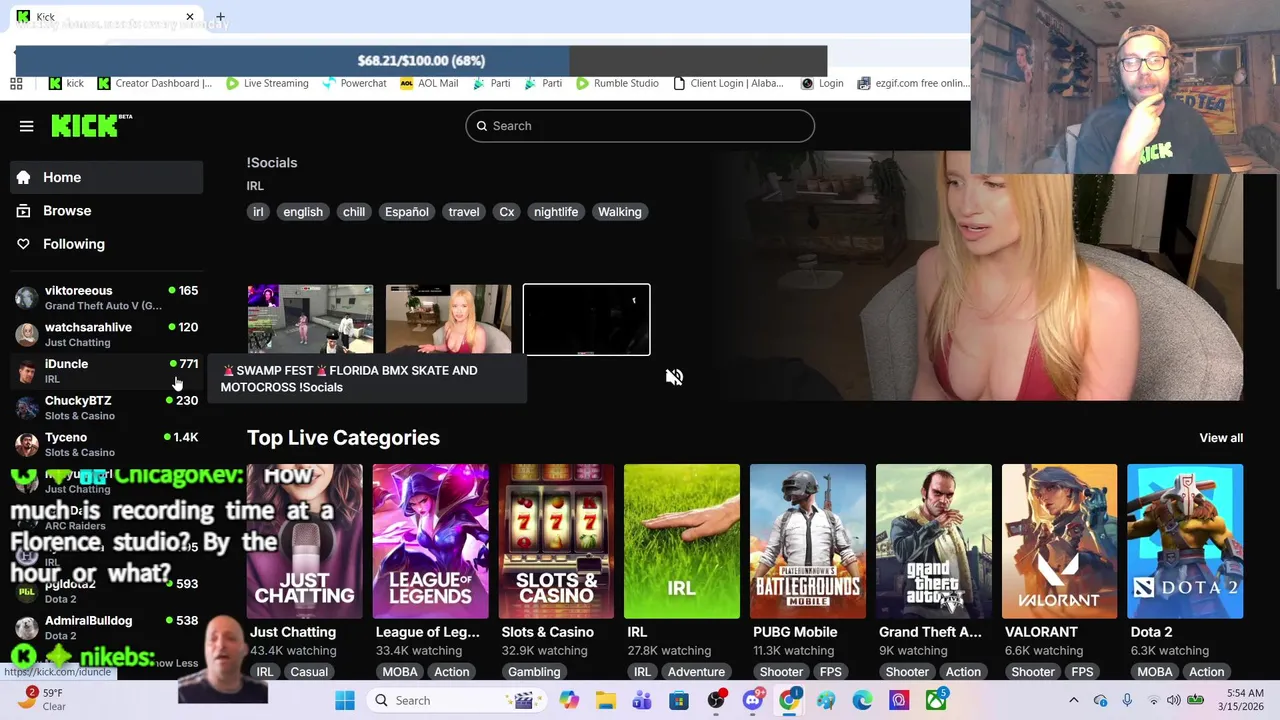Open the Grand Theft Auto category card
1280x720 pixels.
(934, 541)
